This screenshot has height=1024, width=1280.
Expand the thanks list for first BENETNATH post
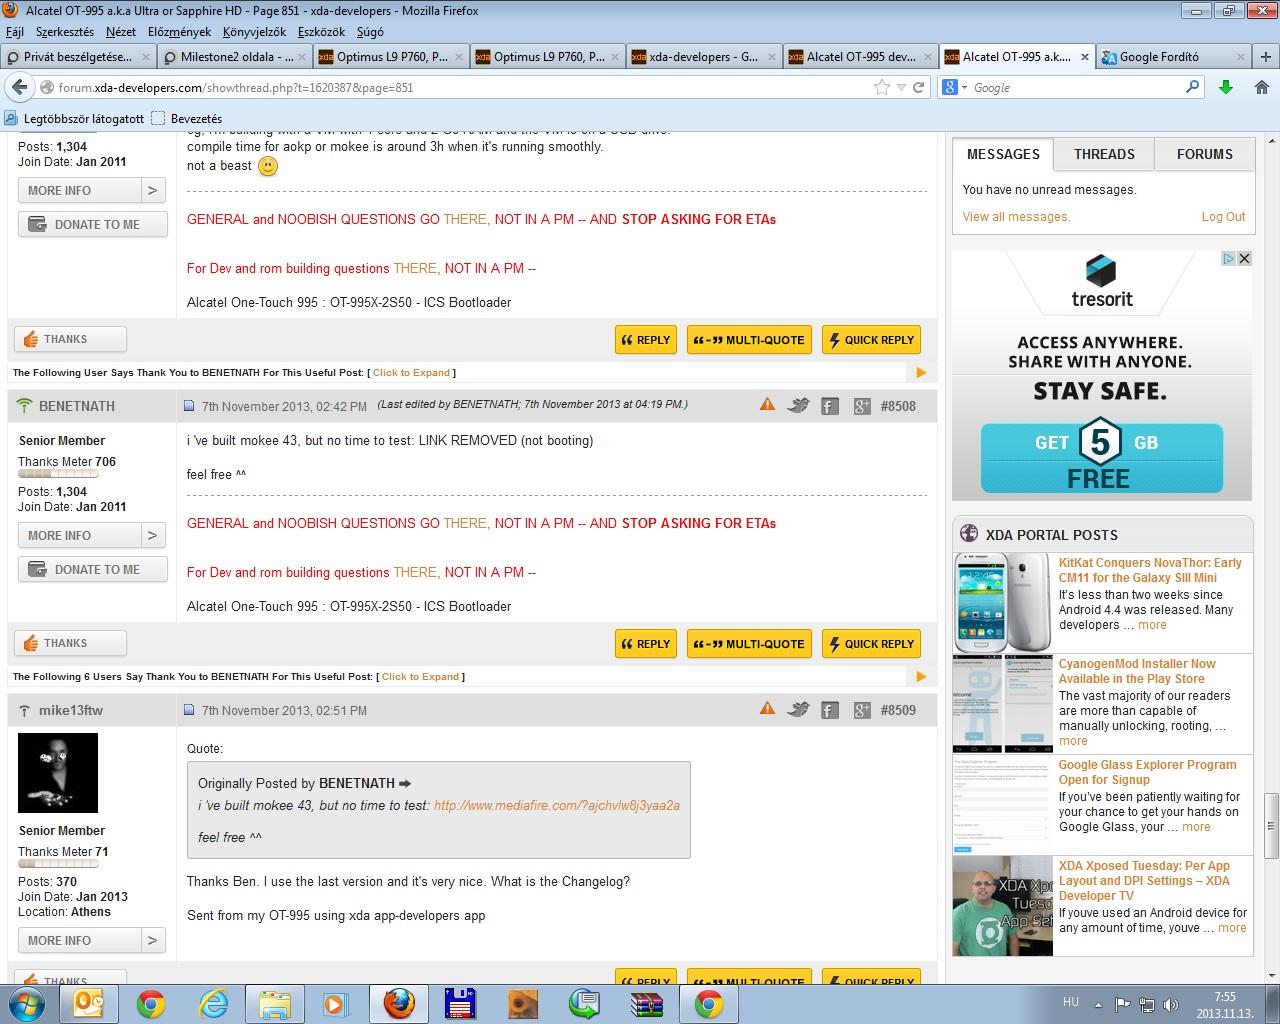[x=411, y=373]
